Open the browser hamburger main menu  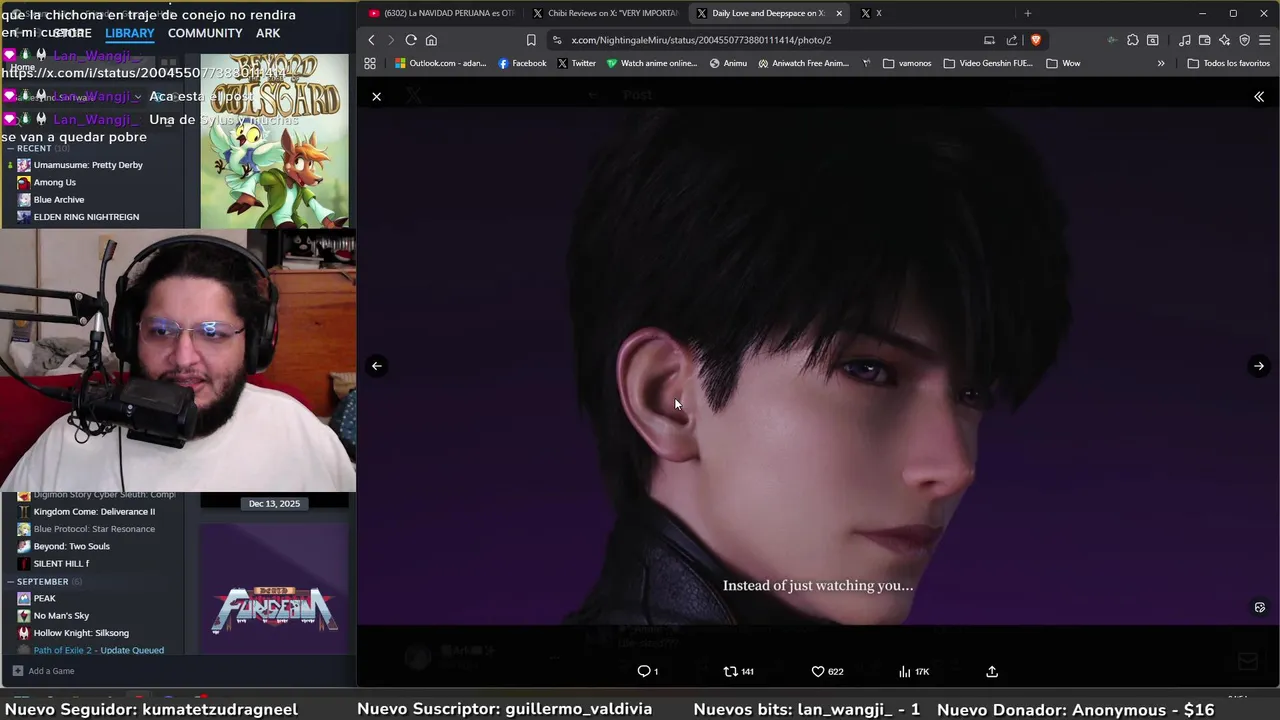pos(1265,40)
